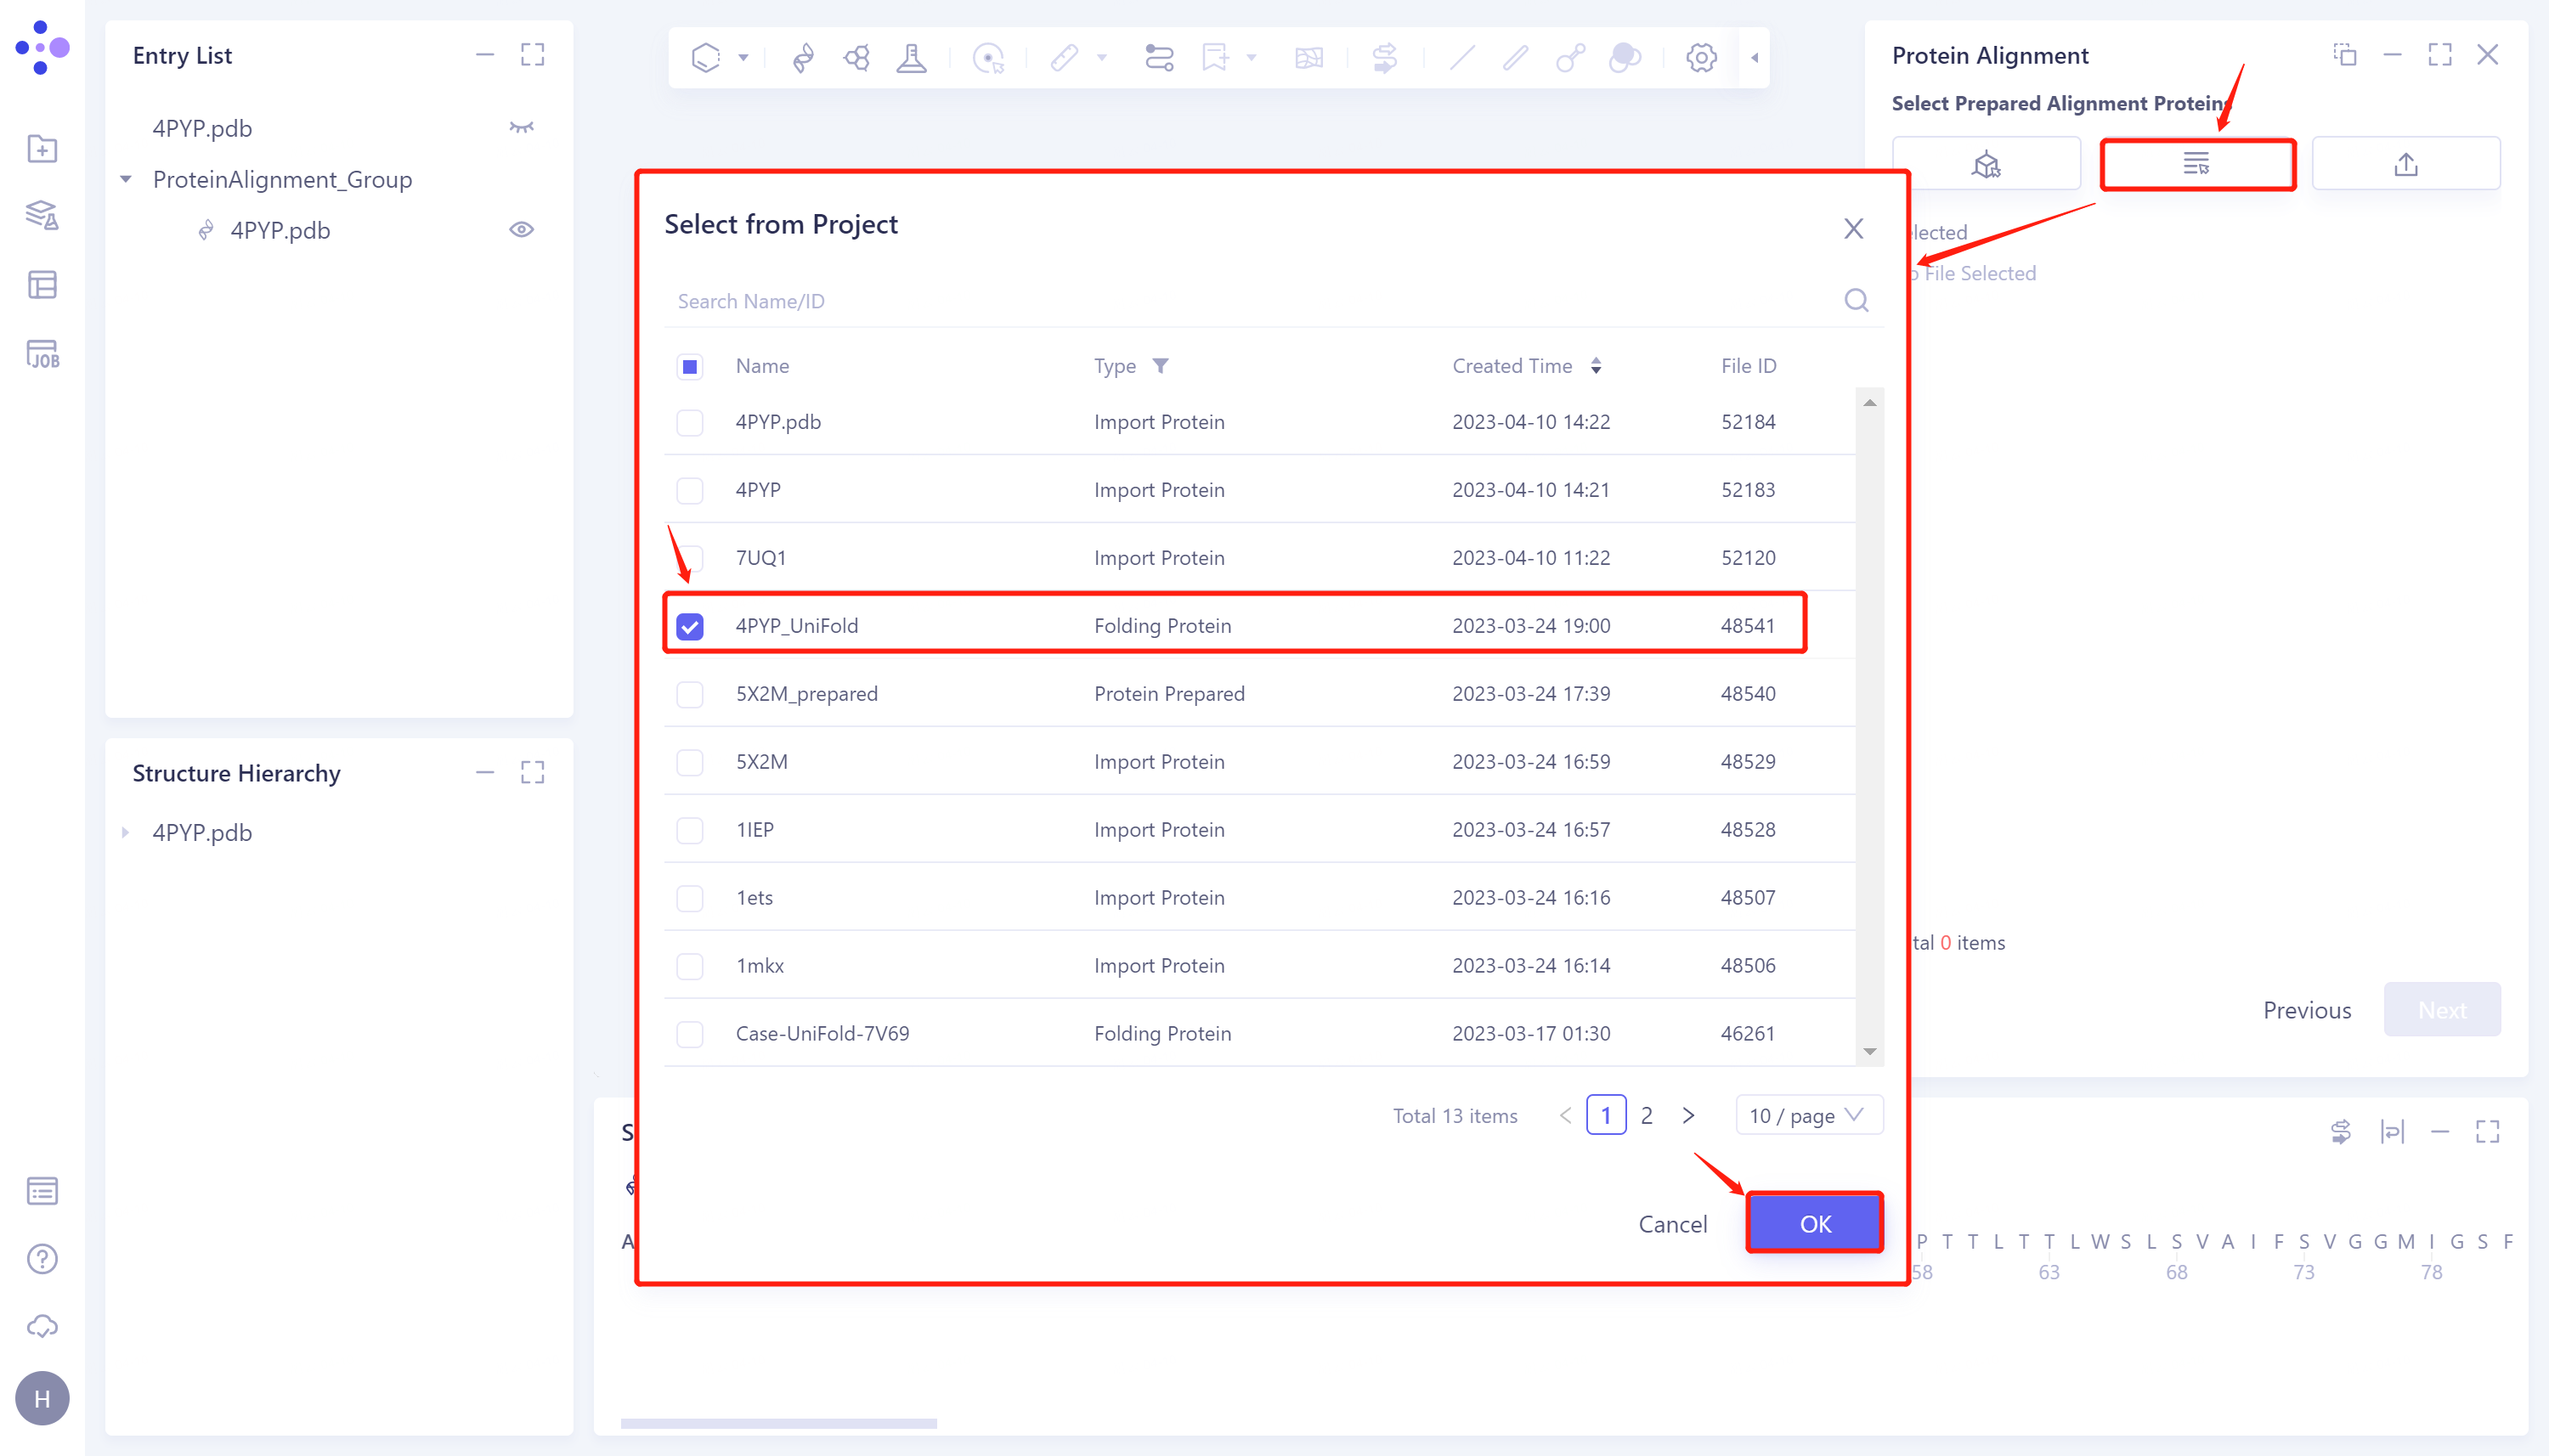Collapse the ProteinAlignment_Group entry
The height and width of the screenshot is (1456, 2549).
coord(126,178)
